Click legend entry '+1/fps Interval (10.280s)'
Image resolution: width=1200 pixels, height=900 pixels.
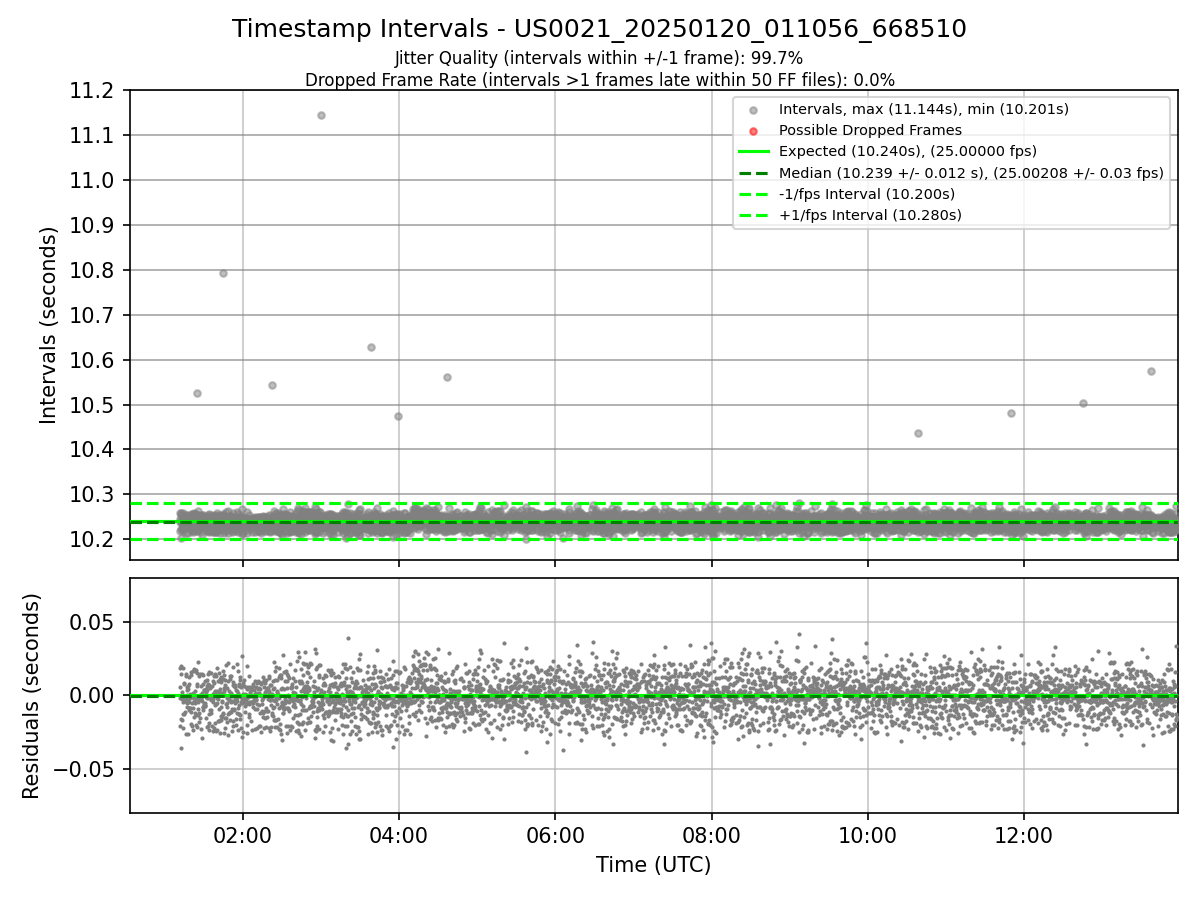tap(870, 215)
